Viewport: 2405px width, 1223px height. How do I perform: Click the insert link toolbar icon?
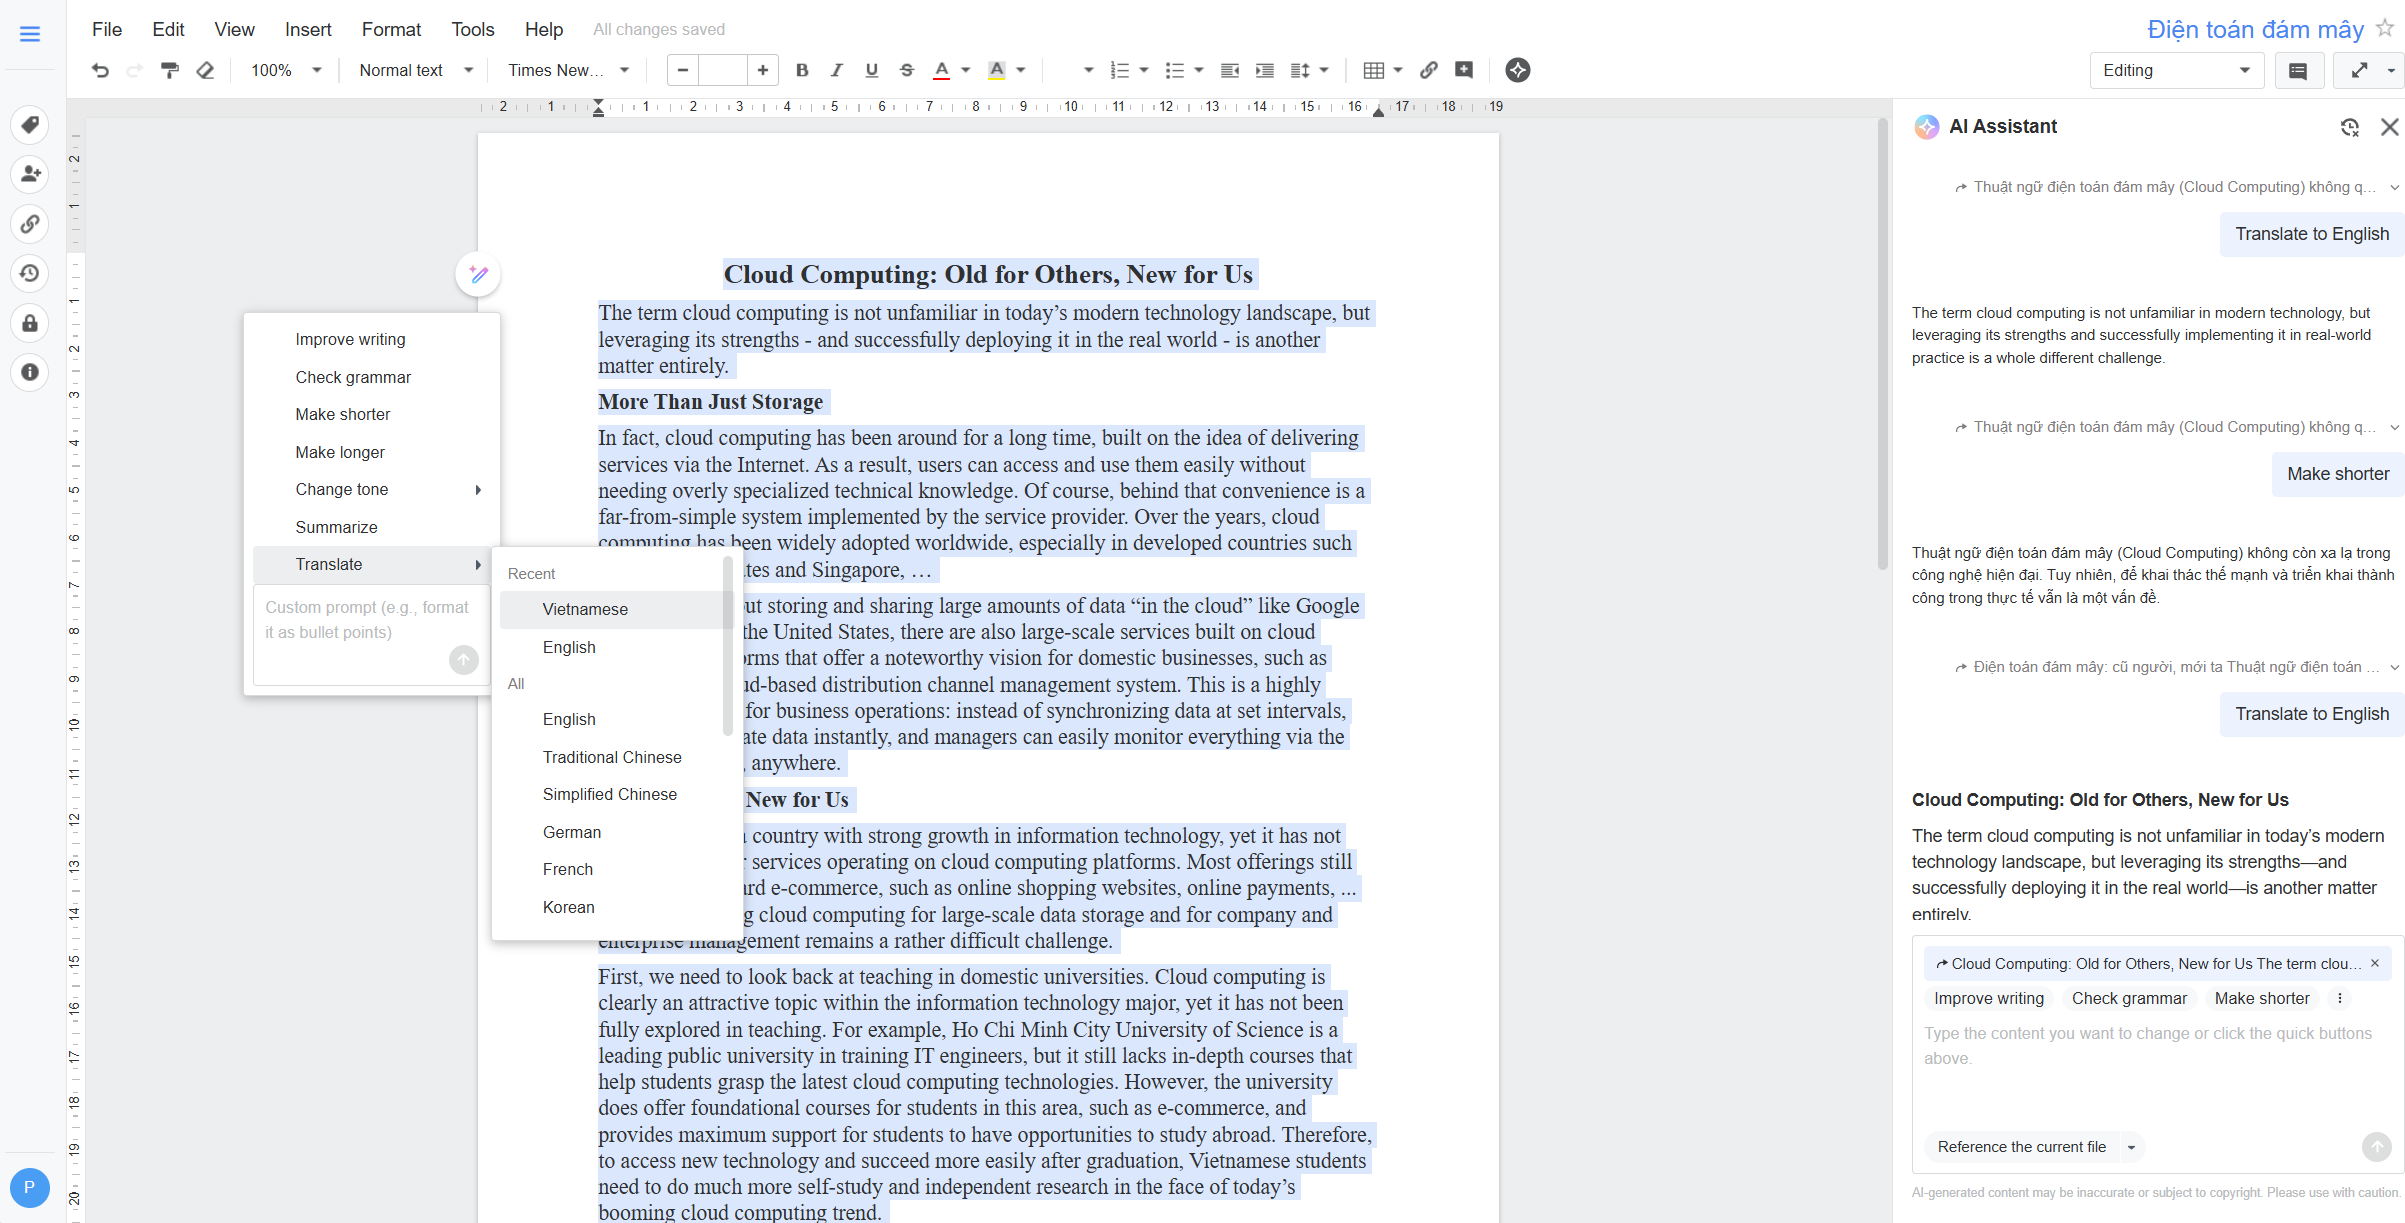click(x=1429, y=70)
